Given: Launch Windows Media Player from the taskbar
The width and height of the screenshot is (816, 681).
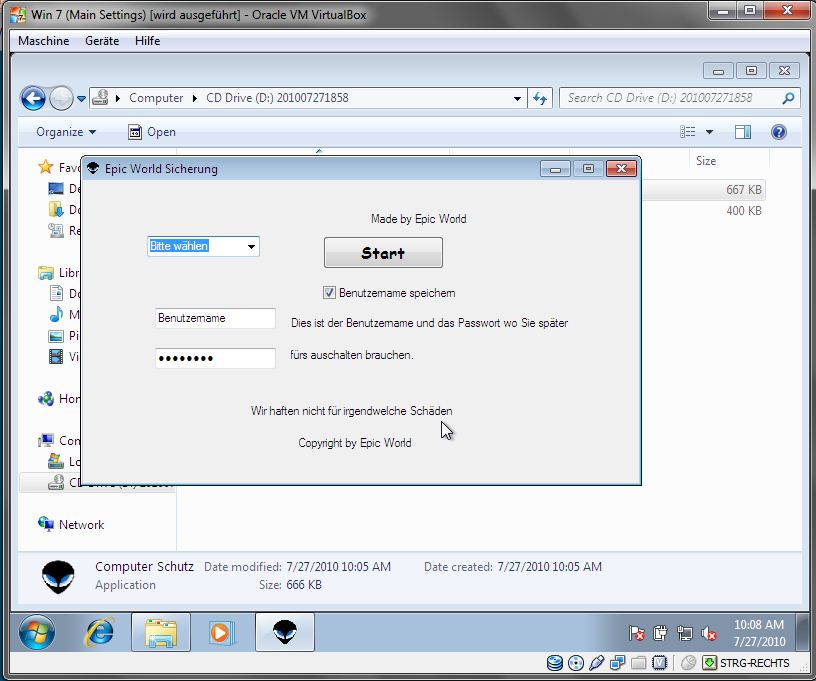Looking at the screenshot, I should [x=221, y=632].
